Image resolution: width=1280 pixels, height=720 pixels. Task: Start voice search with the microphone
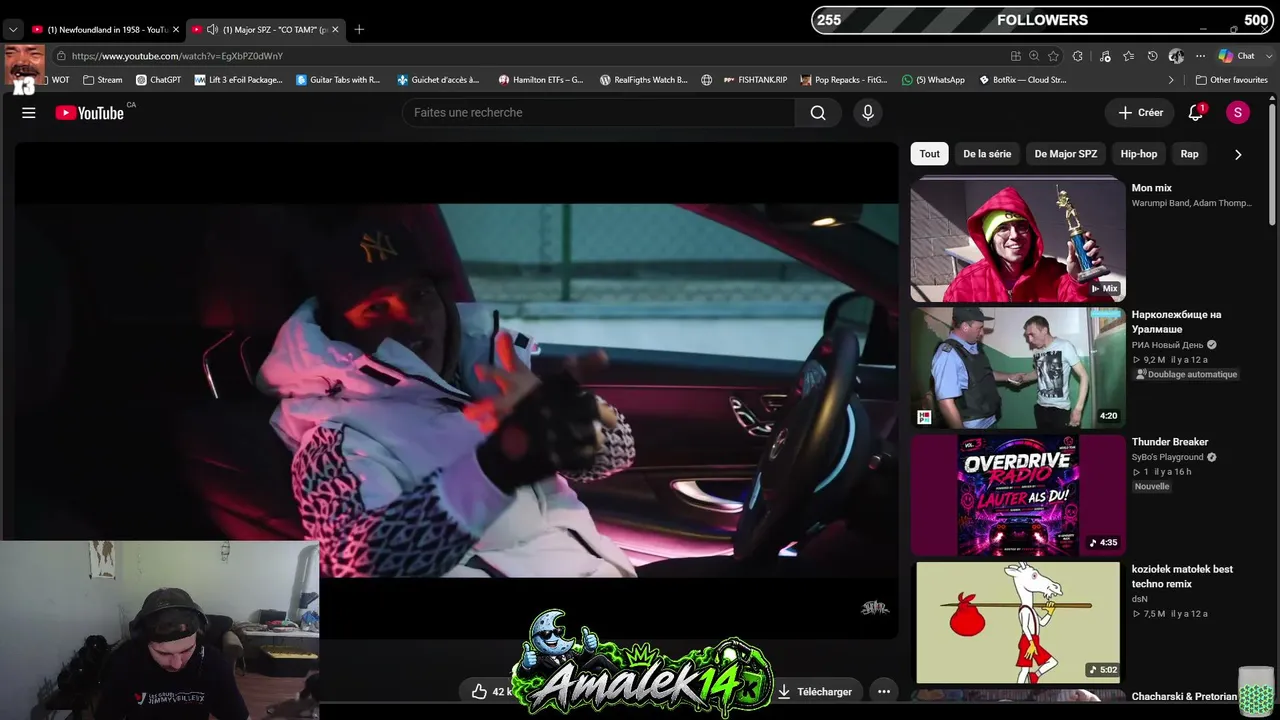[868, 113]
